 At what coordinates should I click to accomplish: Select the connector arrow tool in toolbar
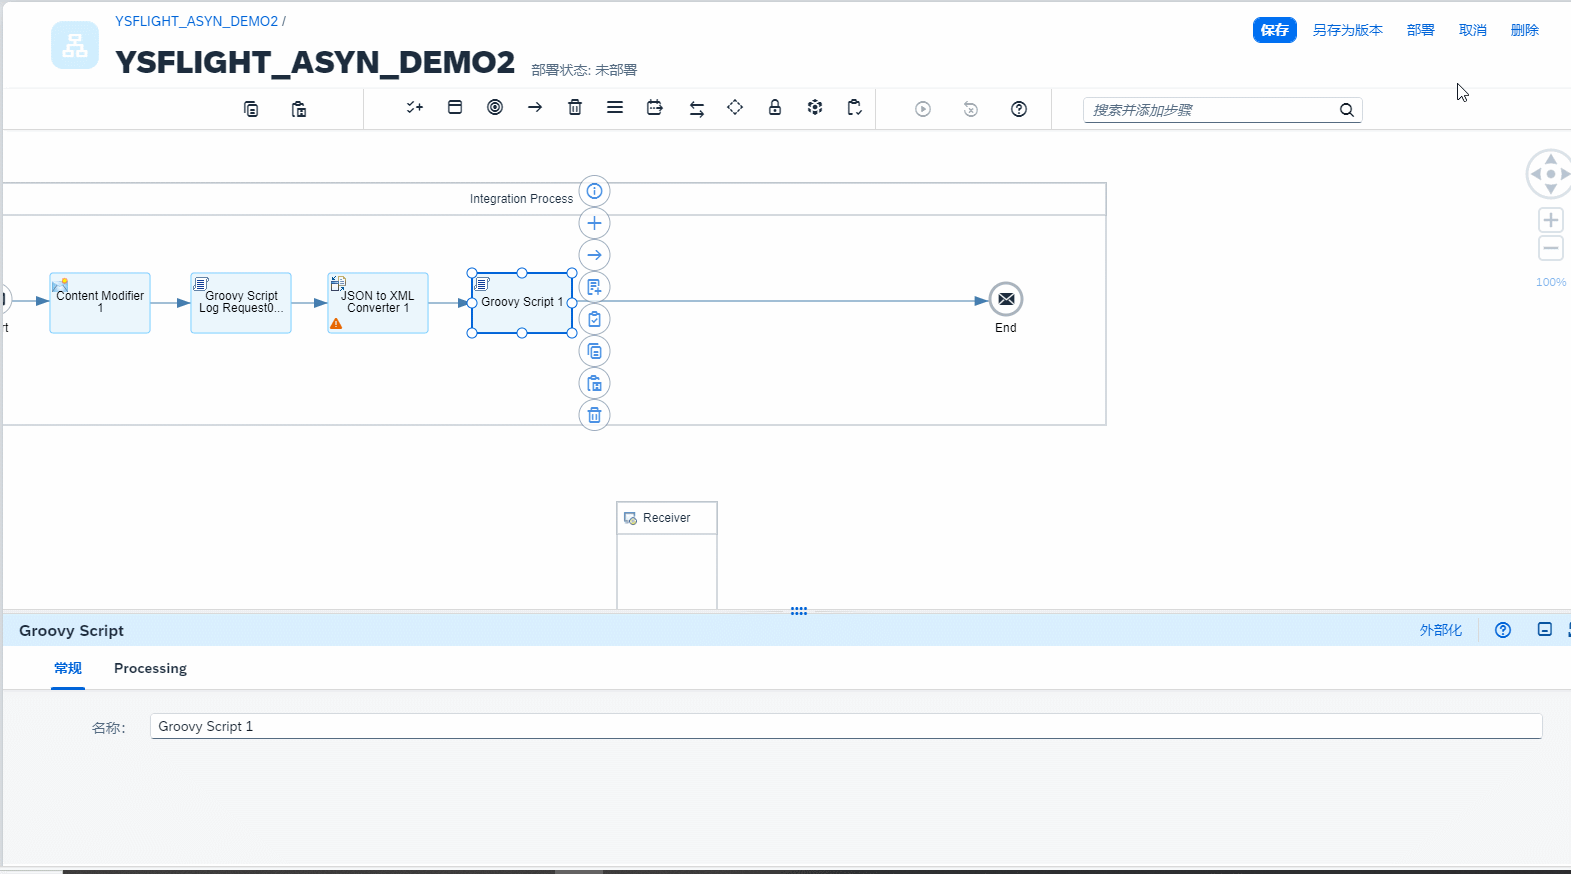click(535, 108)
